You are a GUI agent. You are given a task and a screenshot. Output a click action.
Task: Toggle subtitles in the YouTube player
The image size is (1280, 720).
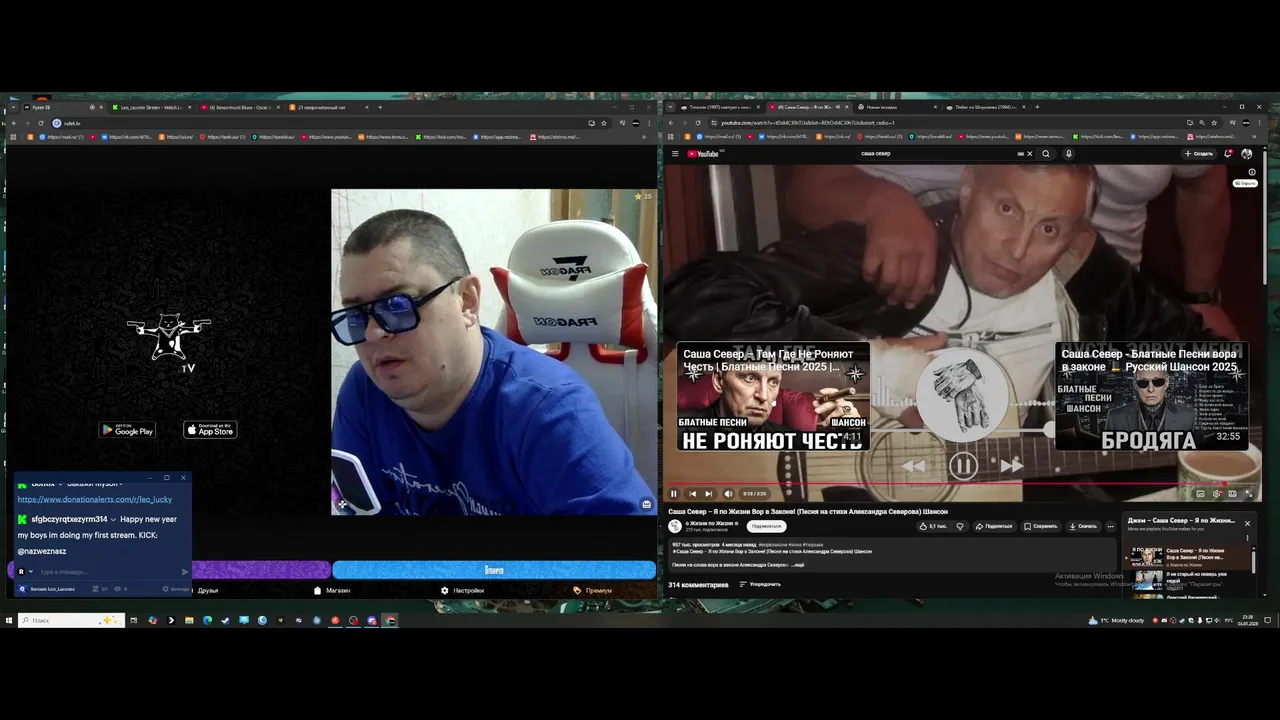1201,493
